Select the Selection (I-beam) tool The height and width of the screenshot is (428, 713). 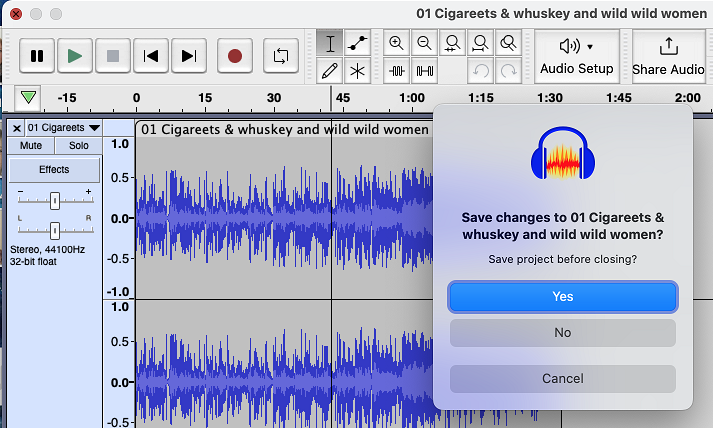point(330,43)
